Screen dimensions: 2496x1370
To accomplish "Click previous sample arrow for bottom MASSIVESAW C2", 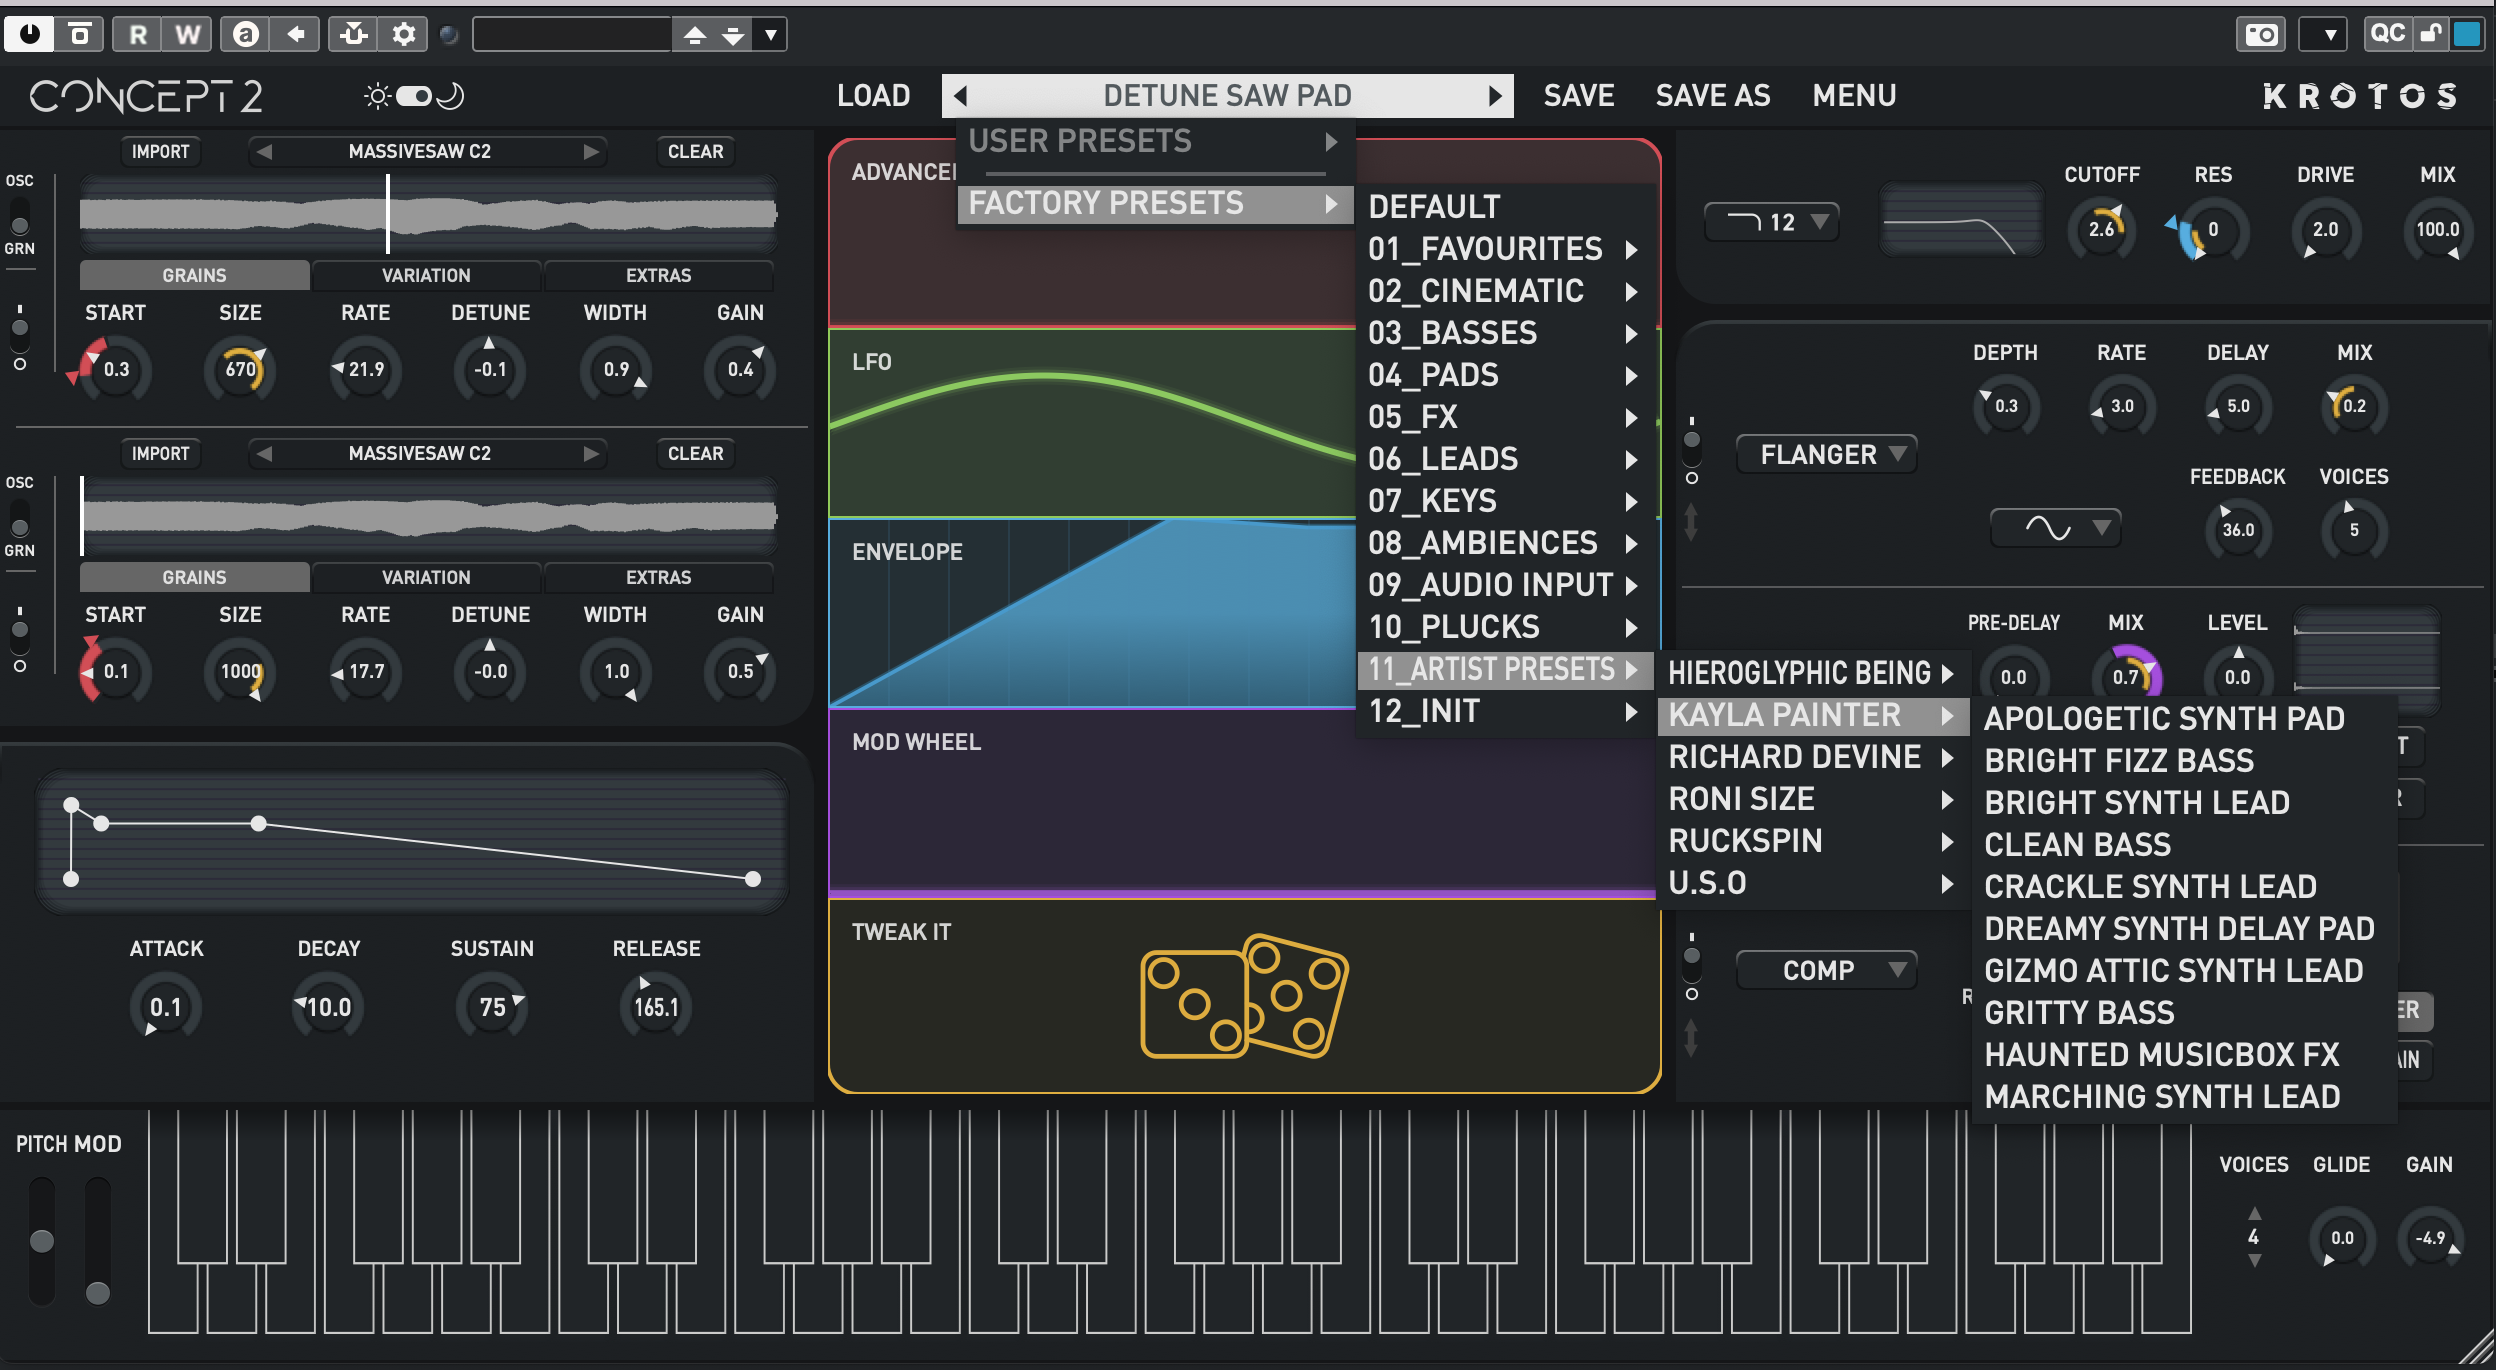I will pos(264,453).
